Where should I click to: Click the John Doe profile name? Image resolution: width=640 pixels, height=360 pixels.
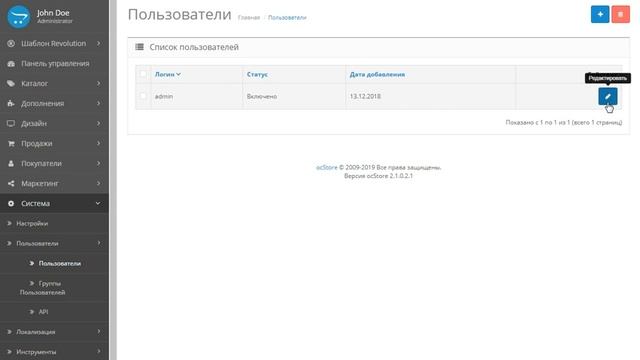(x=53, y=13)
